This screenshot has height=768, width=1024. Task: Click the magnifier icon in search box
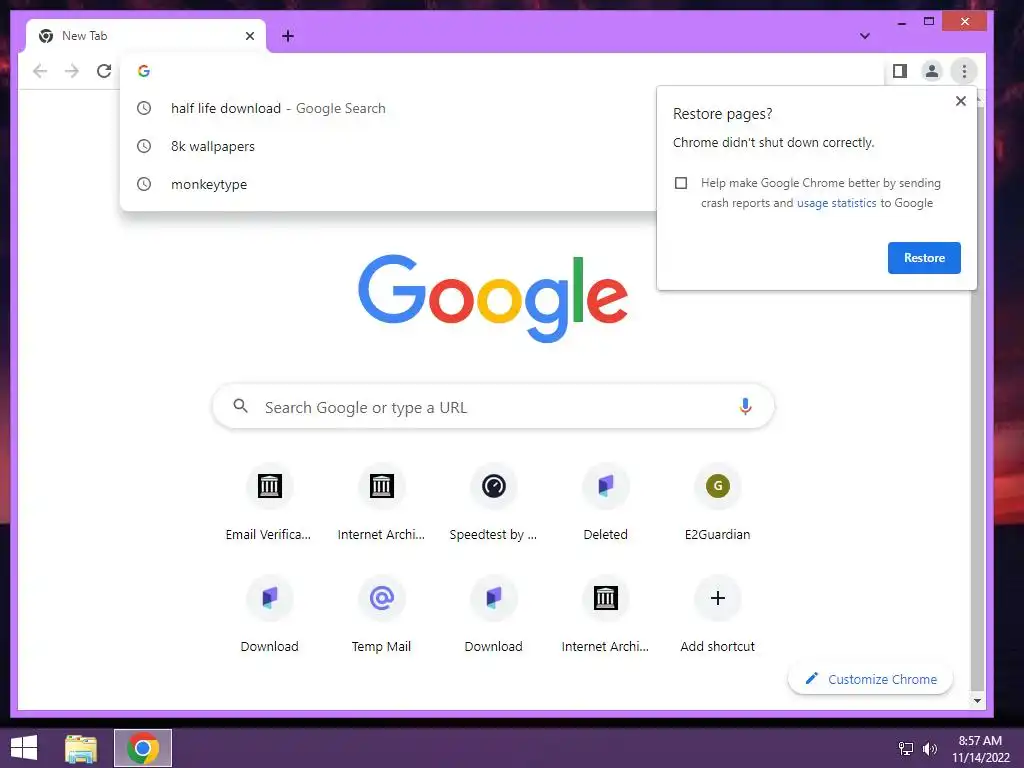point(240,406)
